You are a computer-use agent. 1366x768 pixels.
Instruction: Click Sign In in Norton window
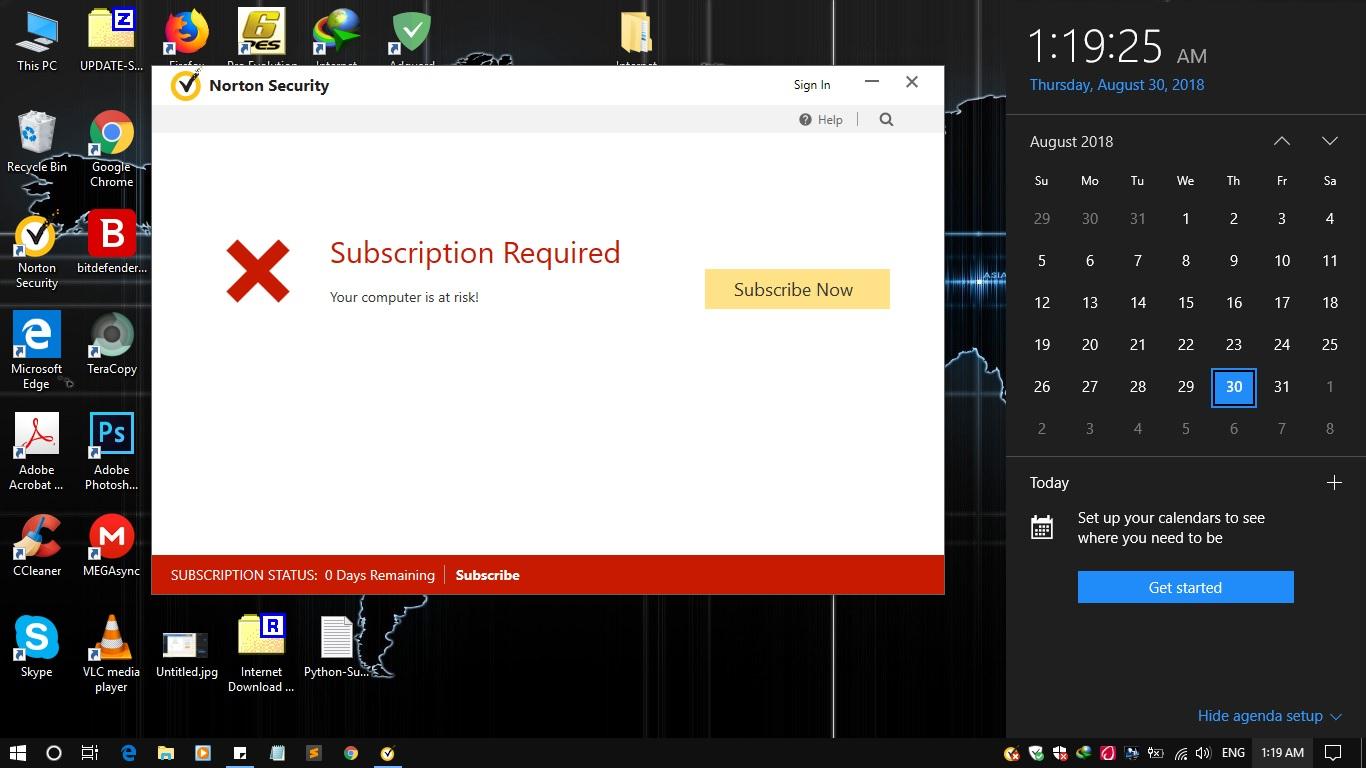(812, 85)
